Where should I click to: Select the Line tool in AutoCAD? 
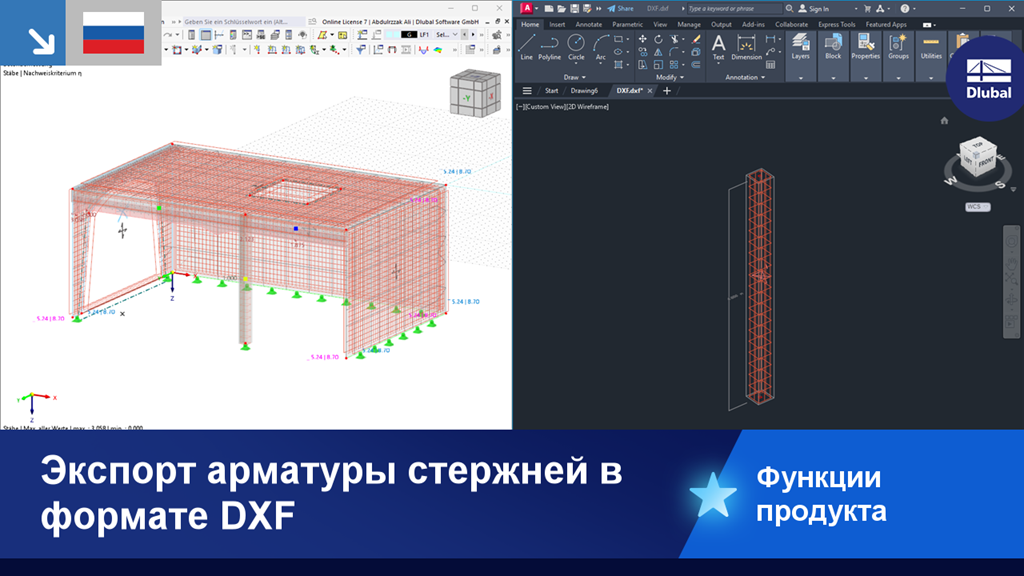point(526,46)
